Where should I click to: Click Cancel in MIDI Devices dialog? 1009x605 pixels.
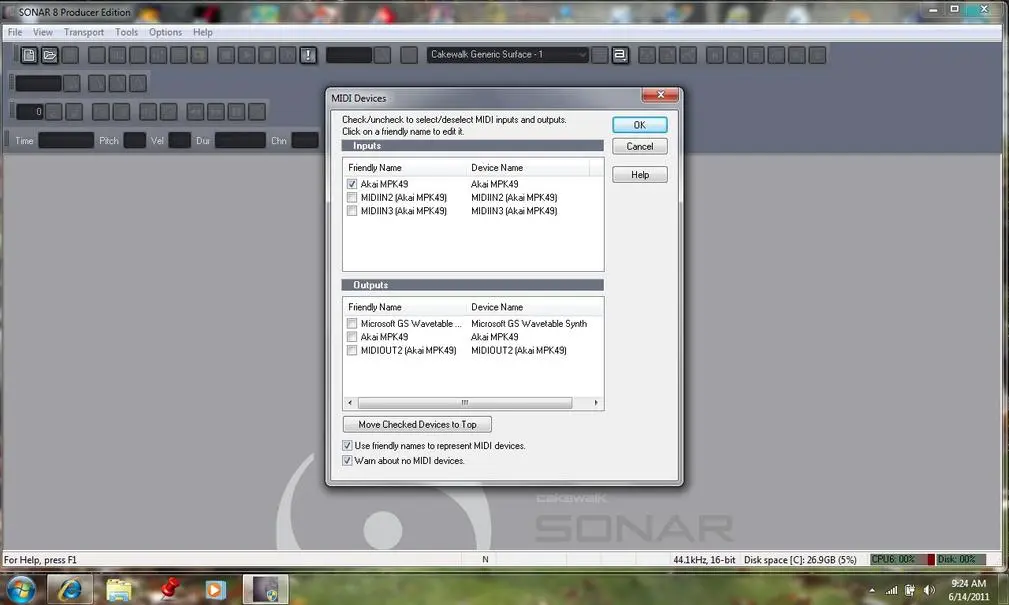point(640,147)
